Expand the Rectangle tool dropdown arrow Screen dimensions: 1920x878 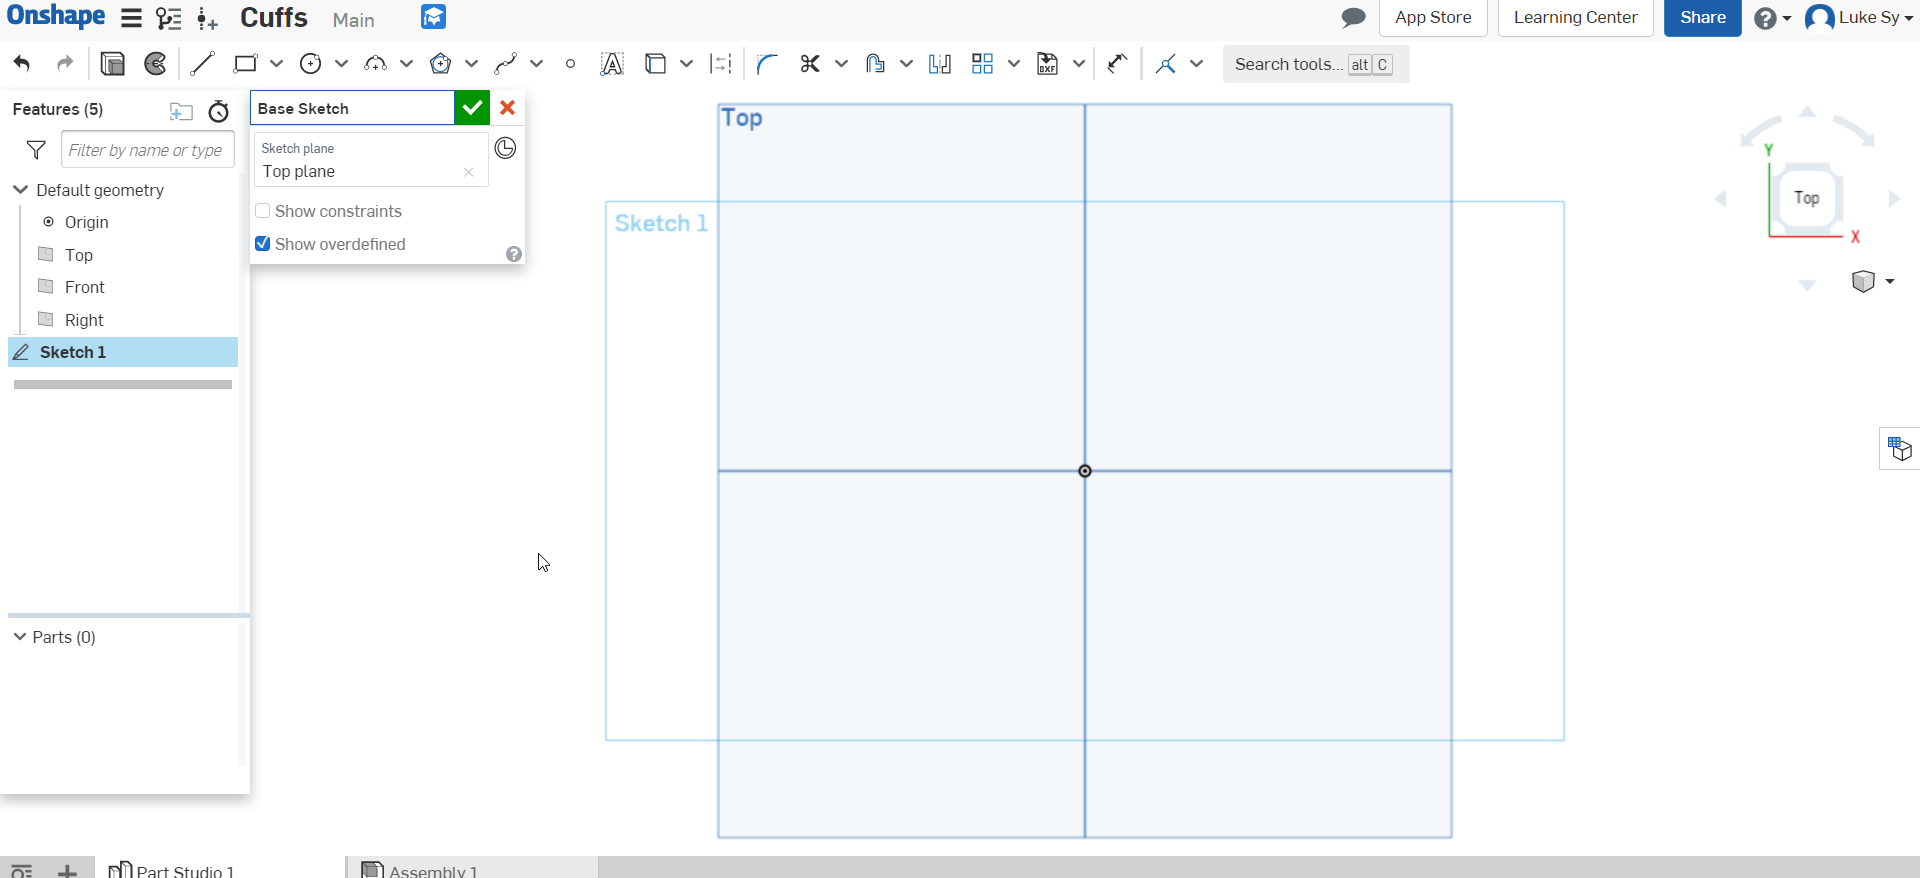click(277, 64)
